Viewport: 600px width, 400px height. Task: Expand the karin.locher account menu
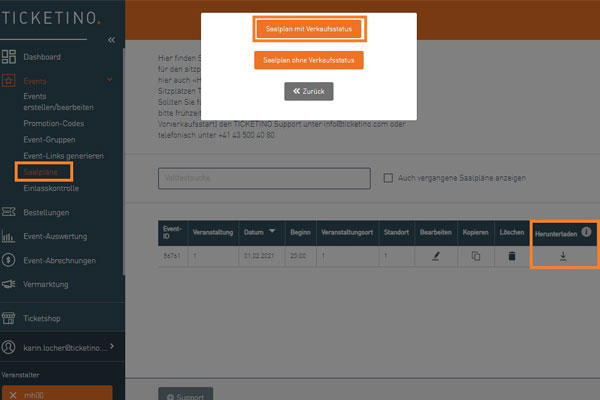[109, 346]
